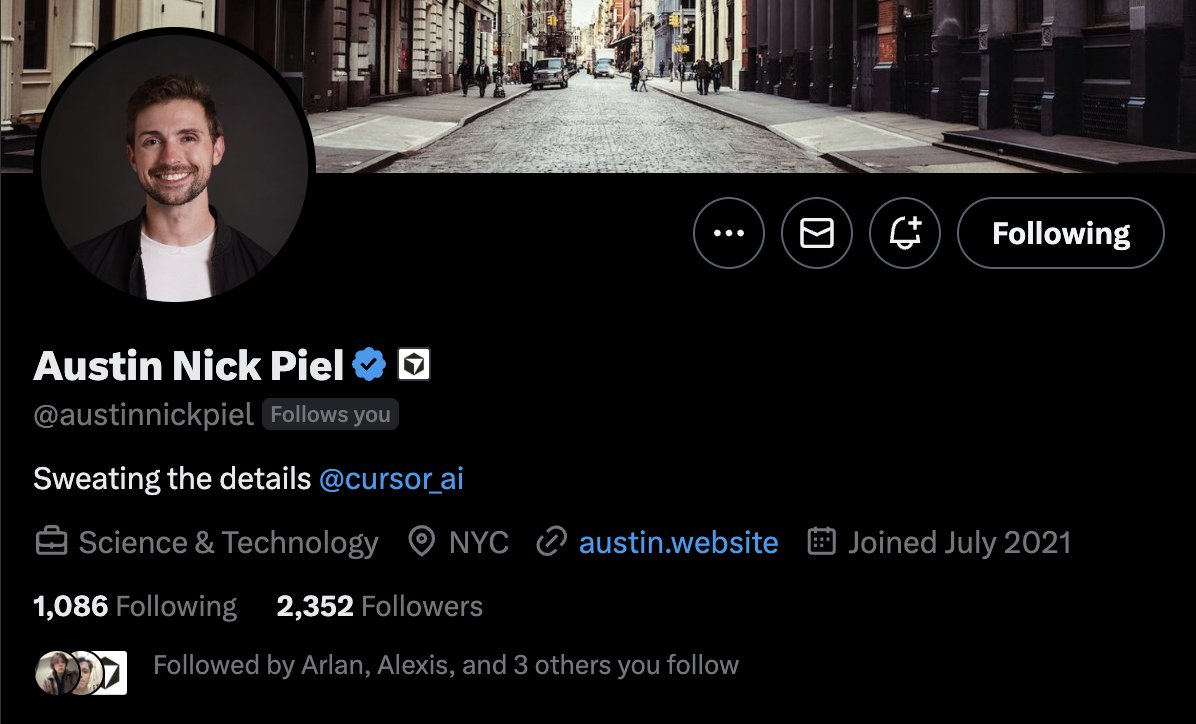Open the @cursor_ai mention in bio
Screen dimensions: 1196x724
point(391,479)
